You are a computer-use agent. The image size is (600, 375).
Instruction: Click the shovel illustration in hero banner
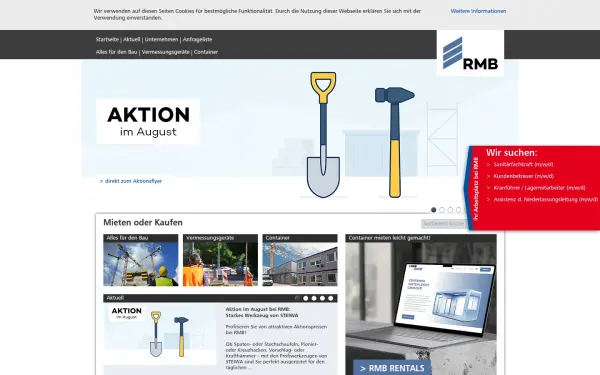pyautogui.click(x=323, y=135)
